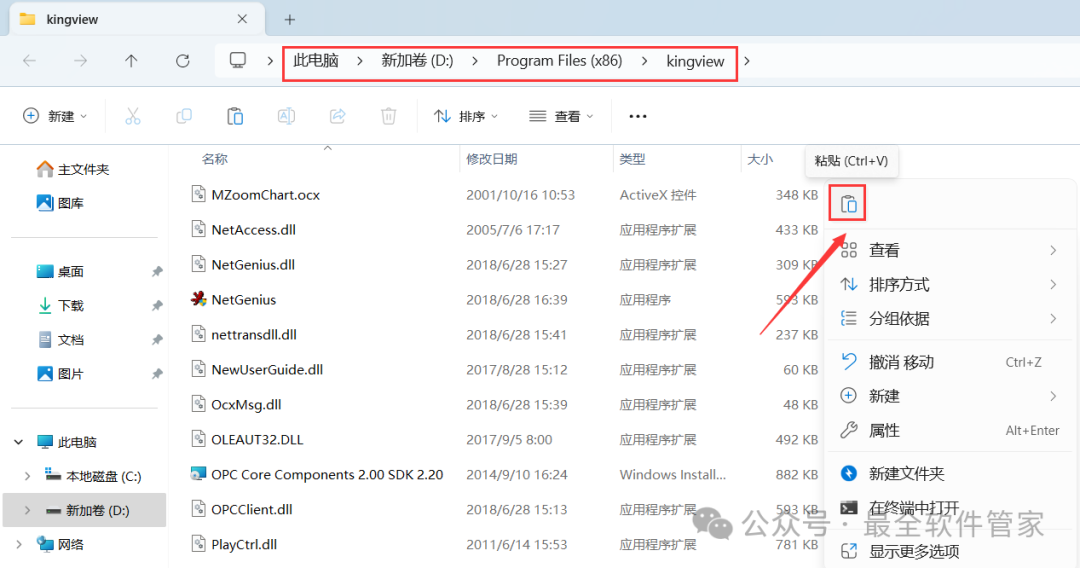Collapse the 此电脑 tree node
Screen dimensions: 1080x568
pyautogui.click(x=19, y=442)
